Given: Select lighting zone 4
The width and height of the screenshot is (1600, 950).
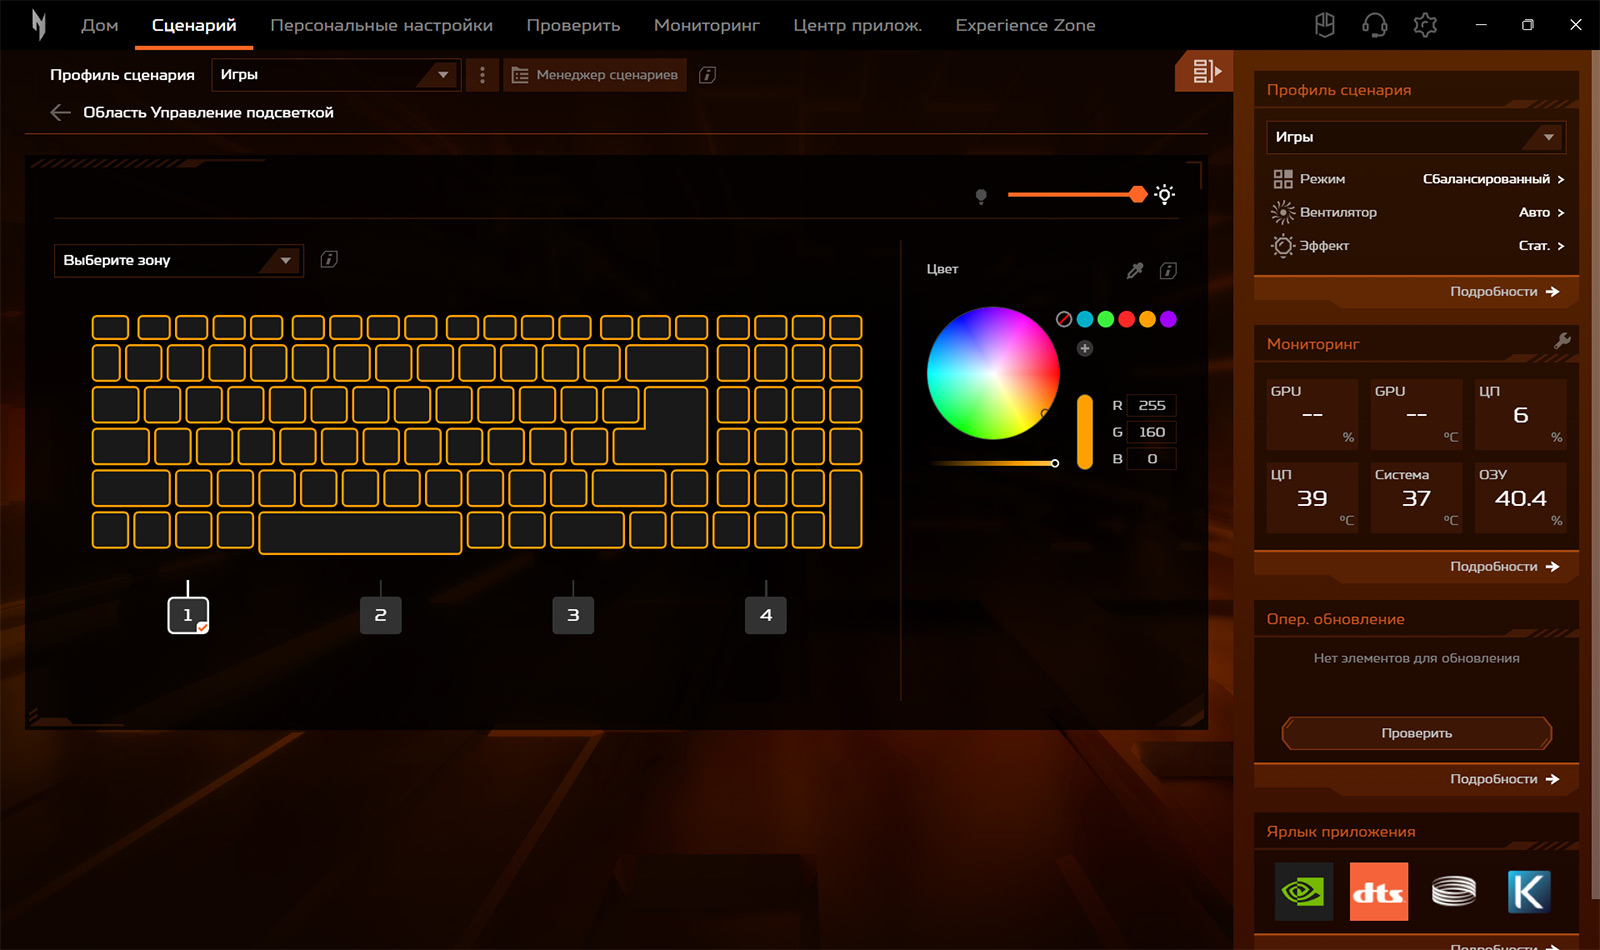Looking at the screenshot, I should 766,615.
